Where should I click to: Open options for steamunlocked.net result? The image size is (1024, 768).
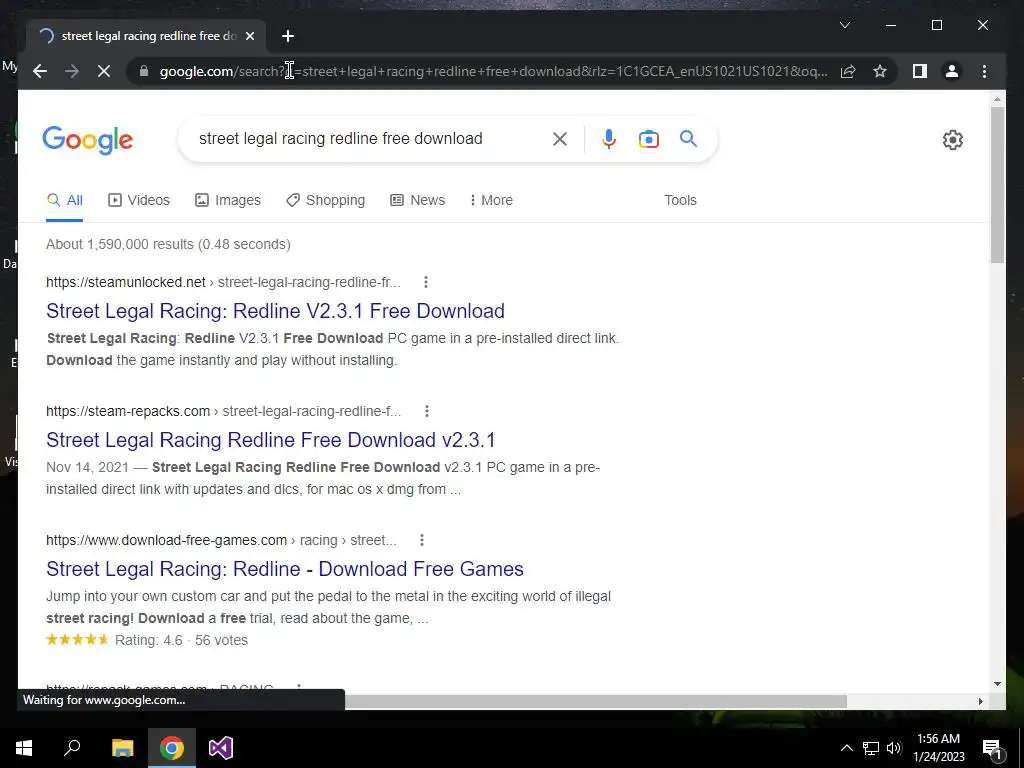click(x=426, y=282)
